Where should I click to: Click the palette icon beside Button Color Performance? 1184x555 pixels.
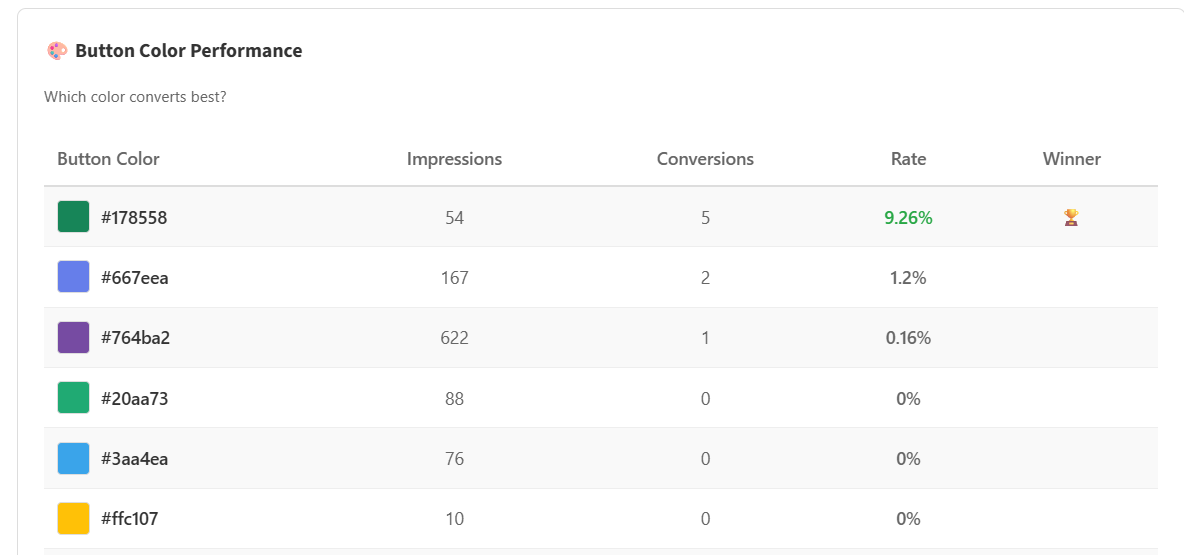coord(57,51)
